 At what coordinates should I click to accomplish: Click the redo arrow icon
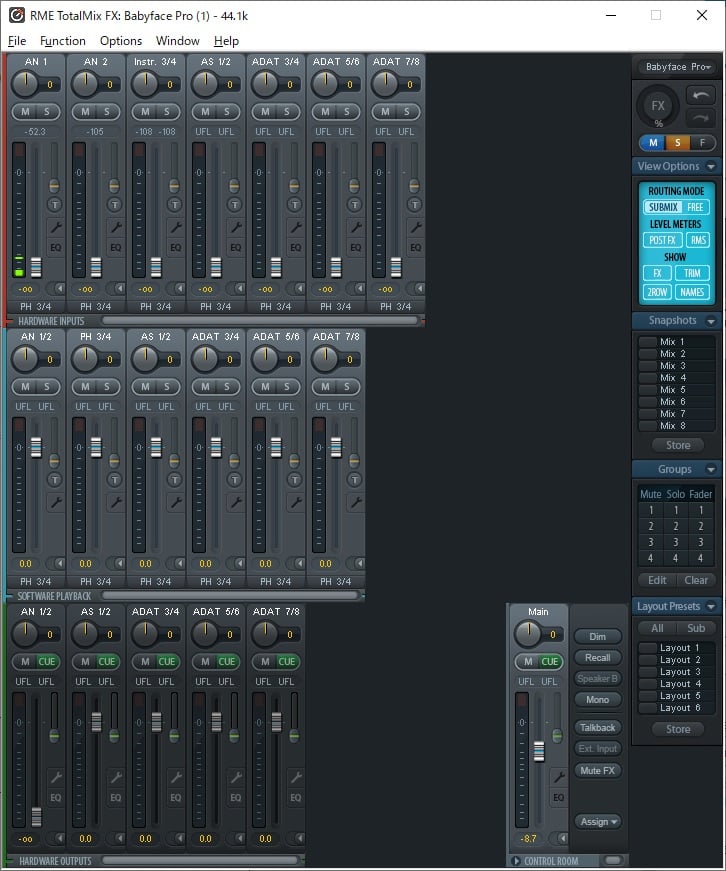[700, 118]
